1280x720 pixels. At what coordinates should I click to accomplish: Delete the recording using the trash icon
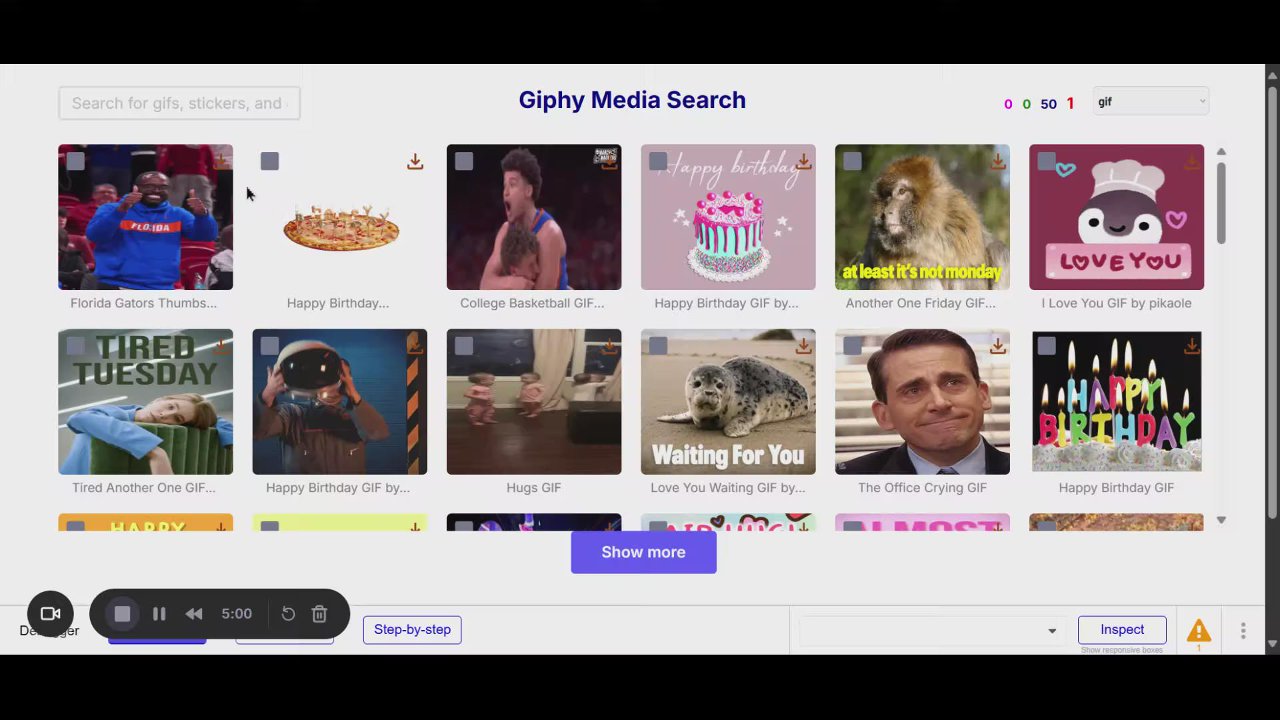click(x=319, y=614)
